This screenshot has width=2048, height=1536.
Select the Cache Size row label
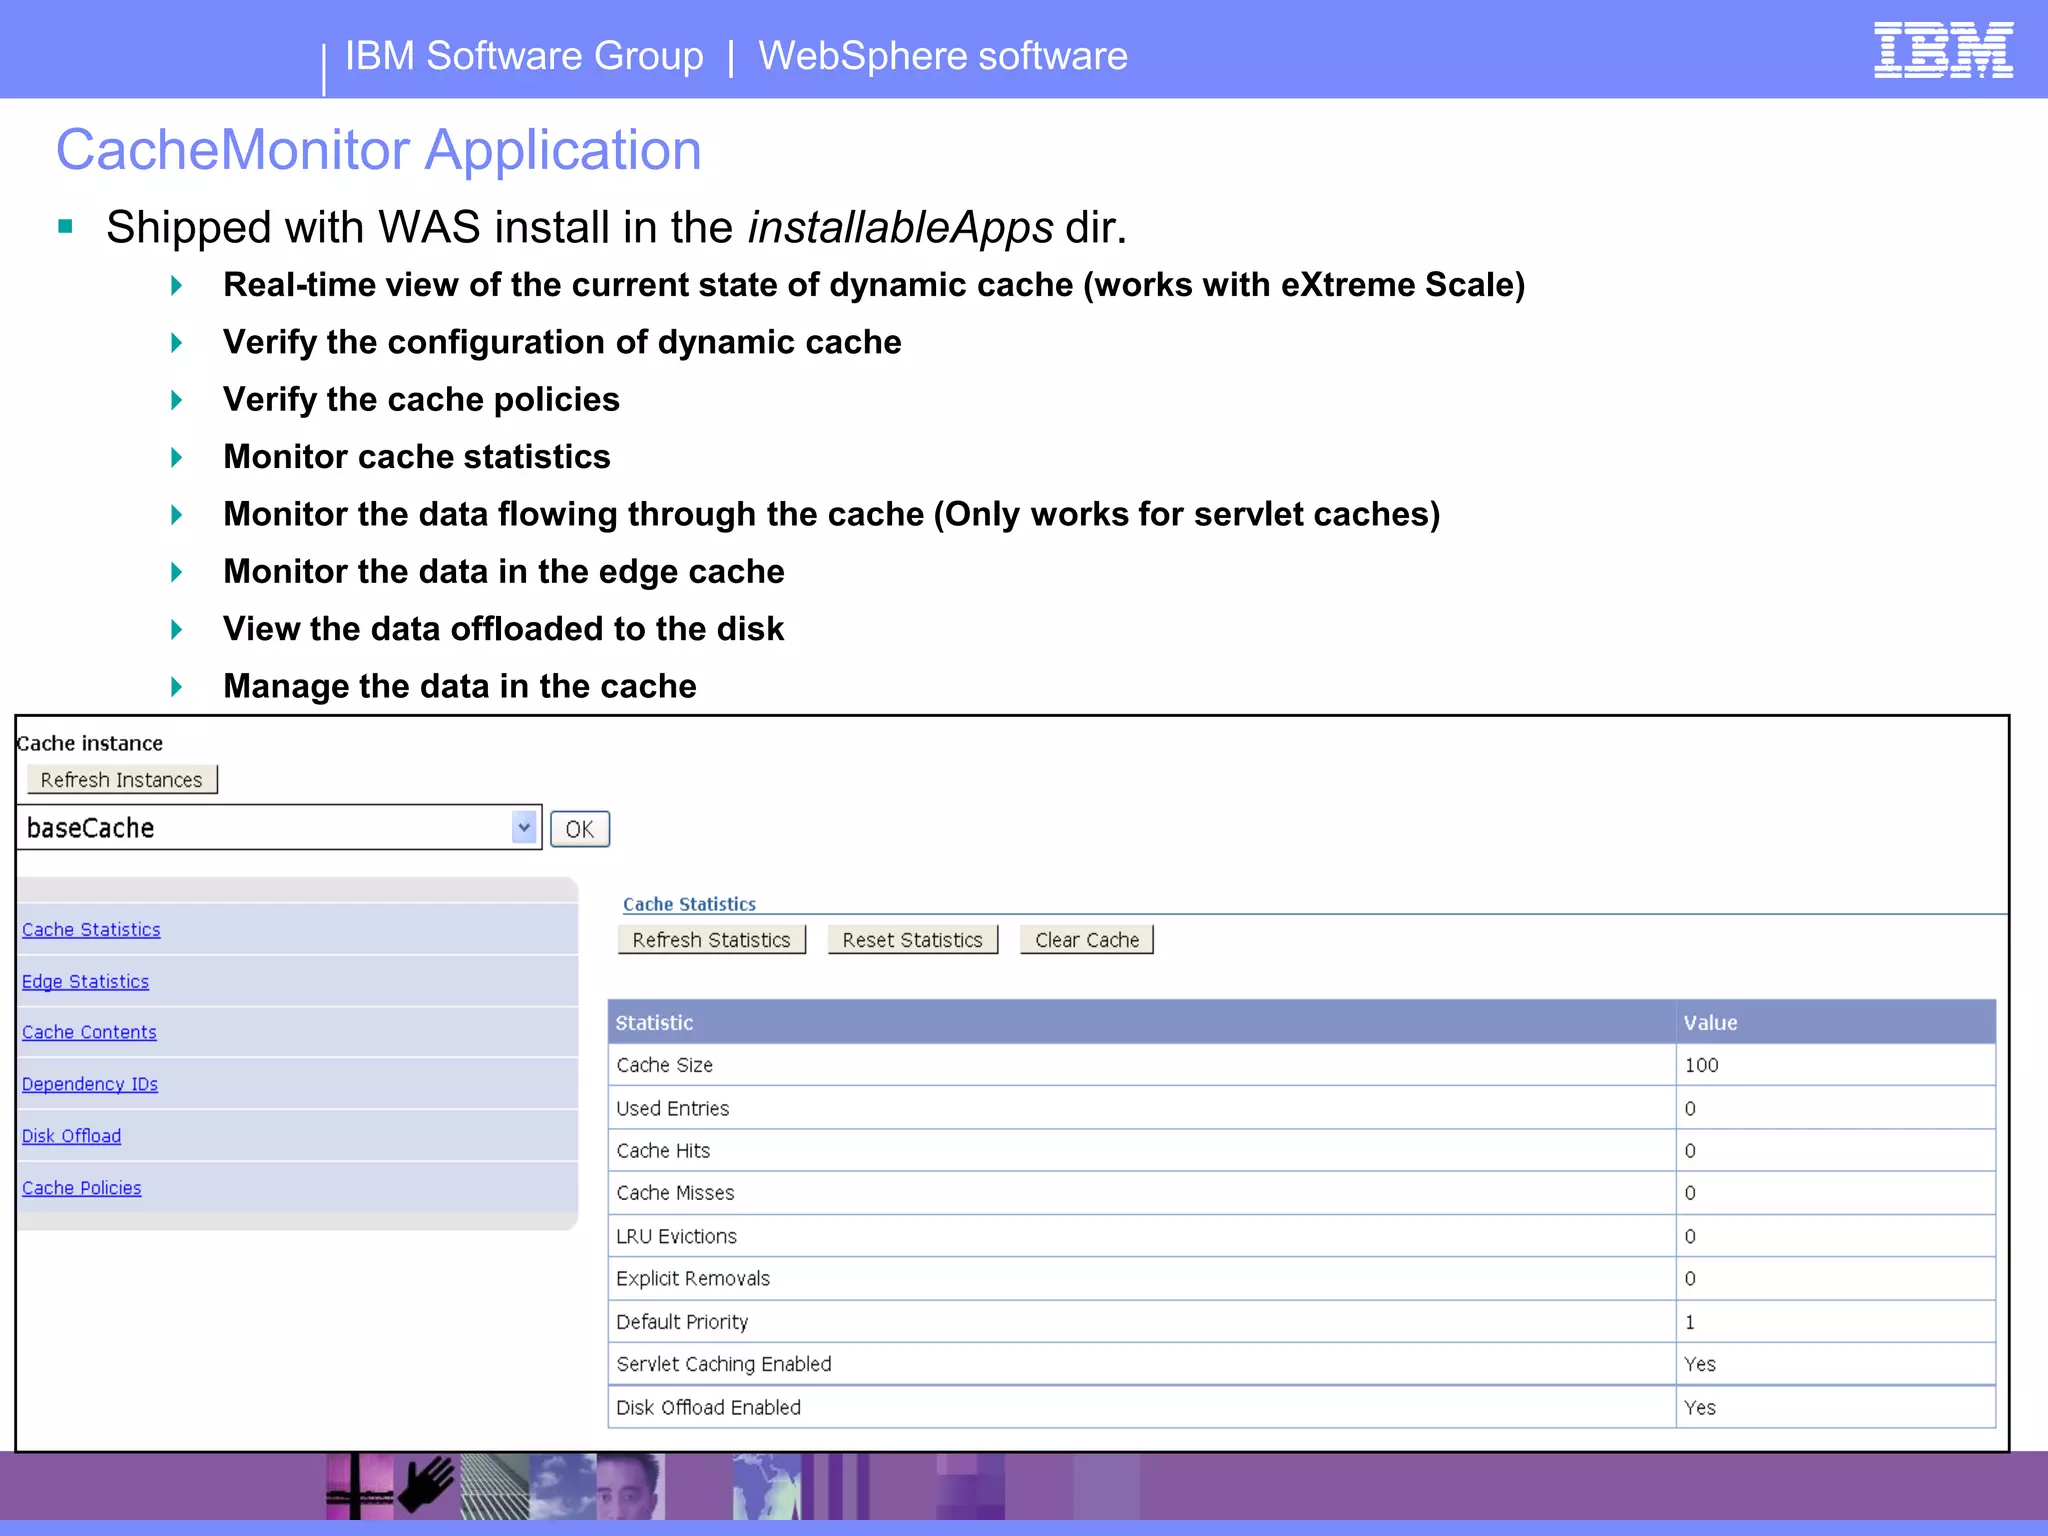pyautogui.click(x=665, y=1065)
